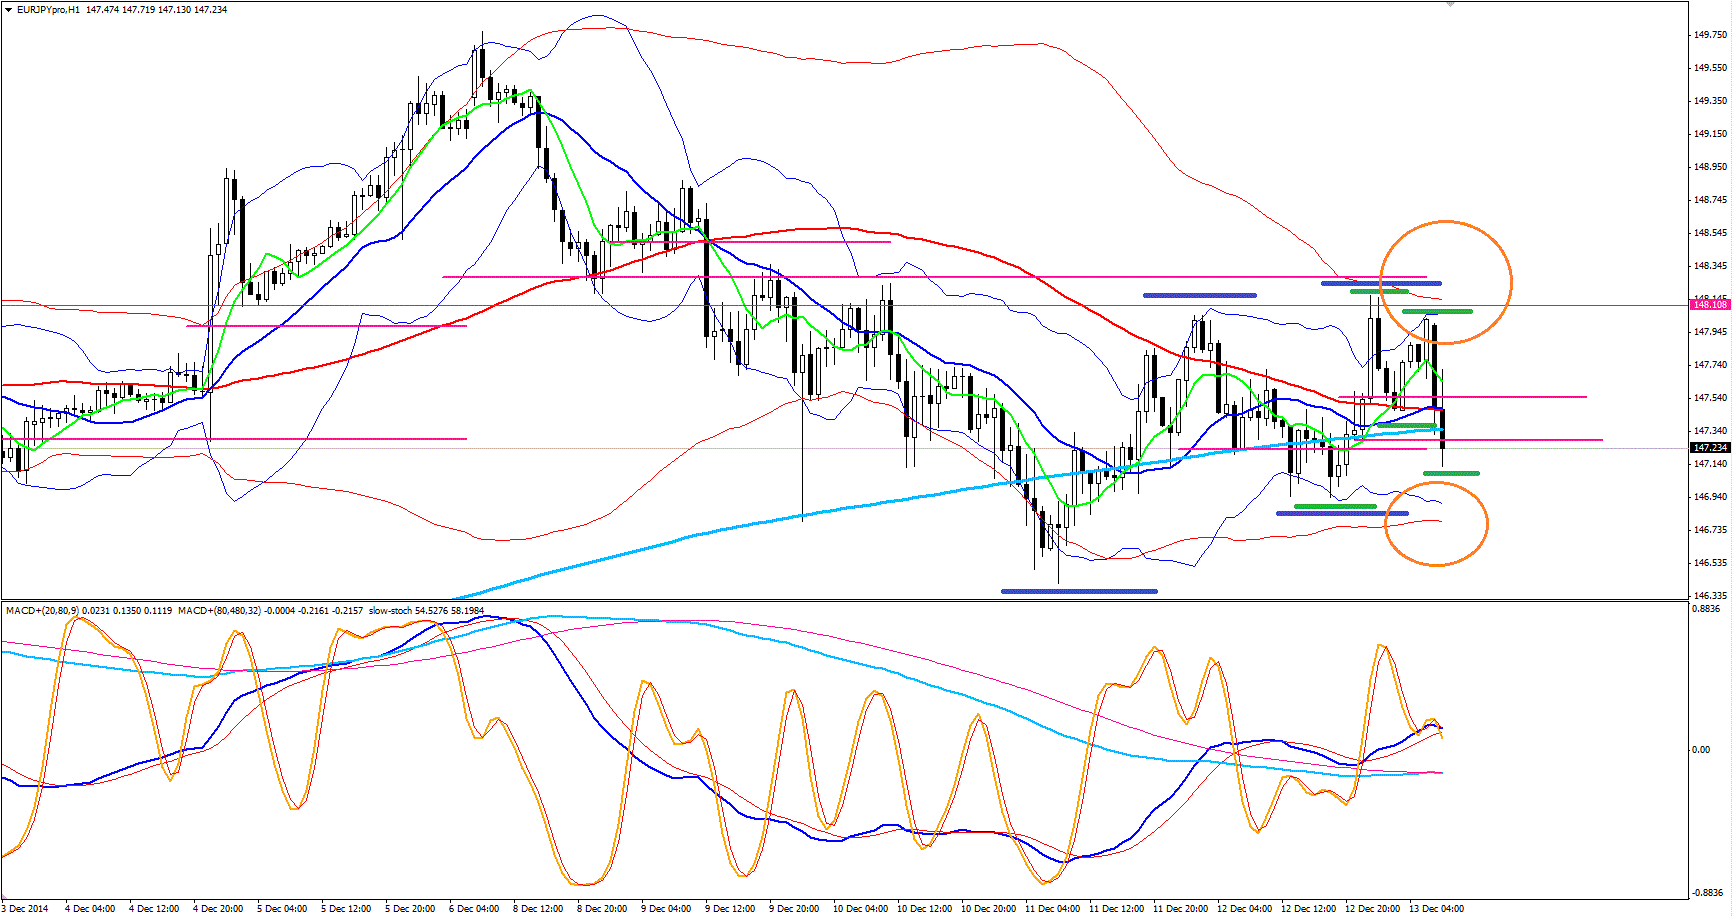This screenshot has height=916, width=1732.
Task: Click the 0.00 level on indicator scale
Action: click(x=1700, y=749)
